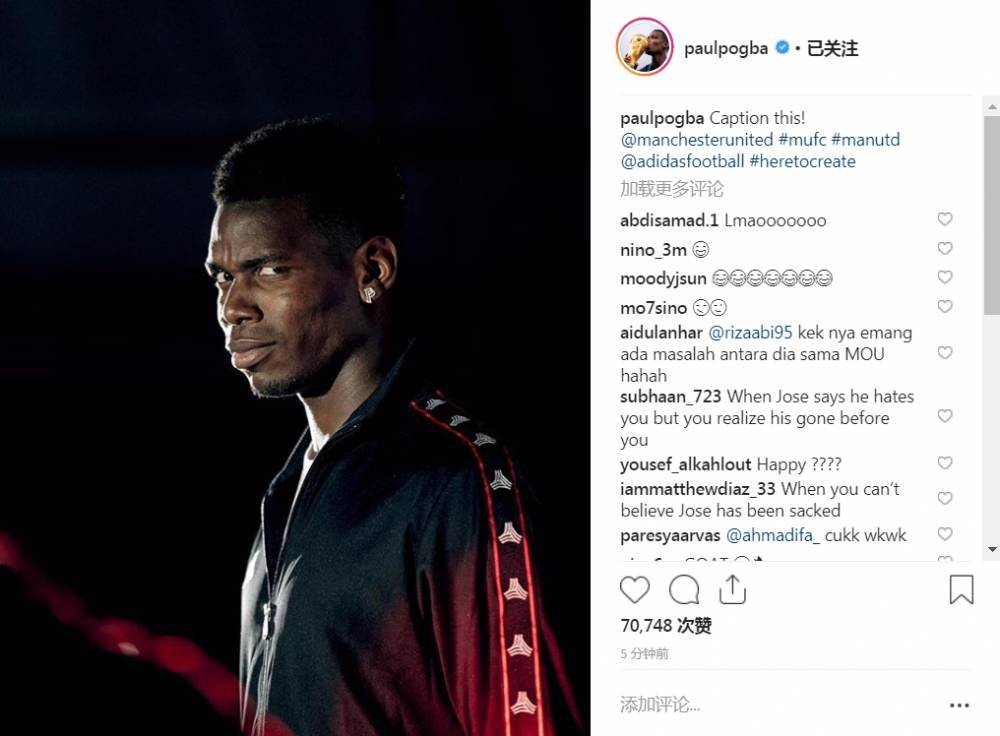Like abdisamad.1's comment
Viewport: 1000px width, 736px height.
point(945,219)
